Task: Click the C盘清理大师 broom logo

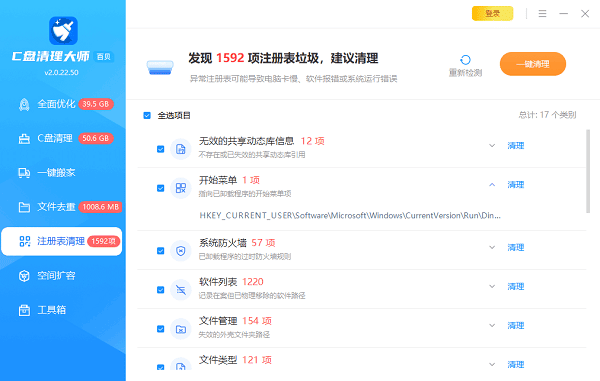Action: pos(63,31)
